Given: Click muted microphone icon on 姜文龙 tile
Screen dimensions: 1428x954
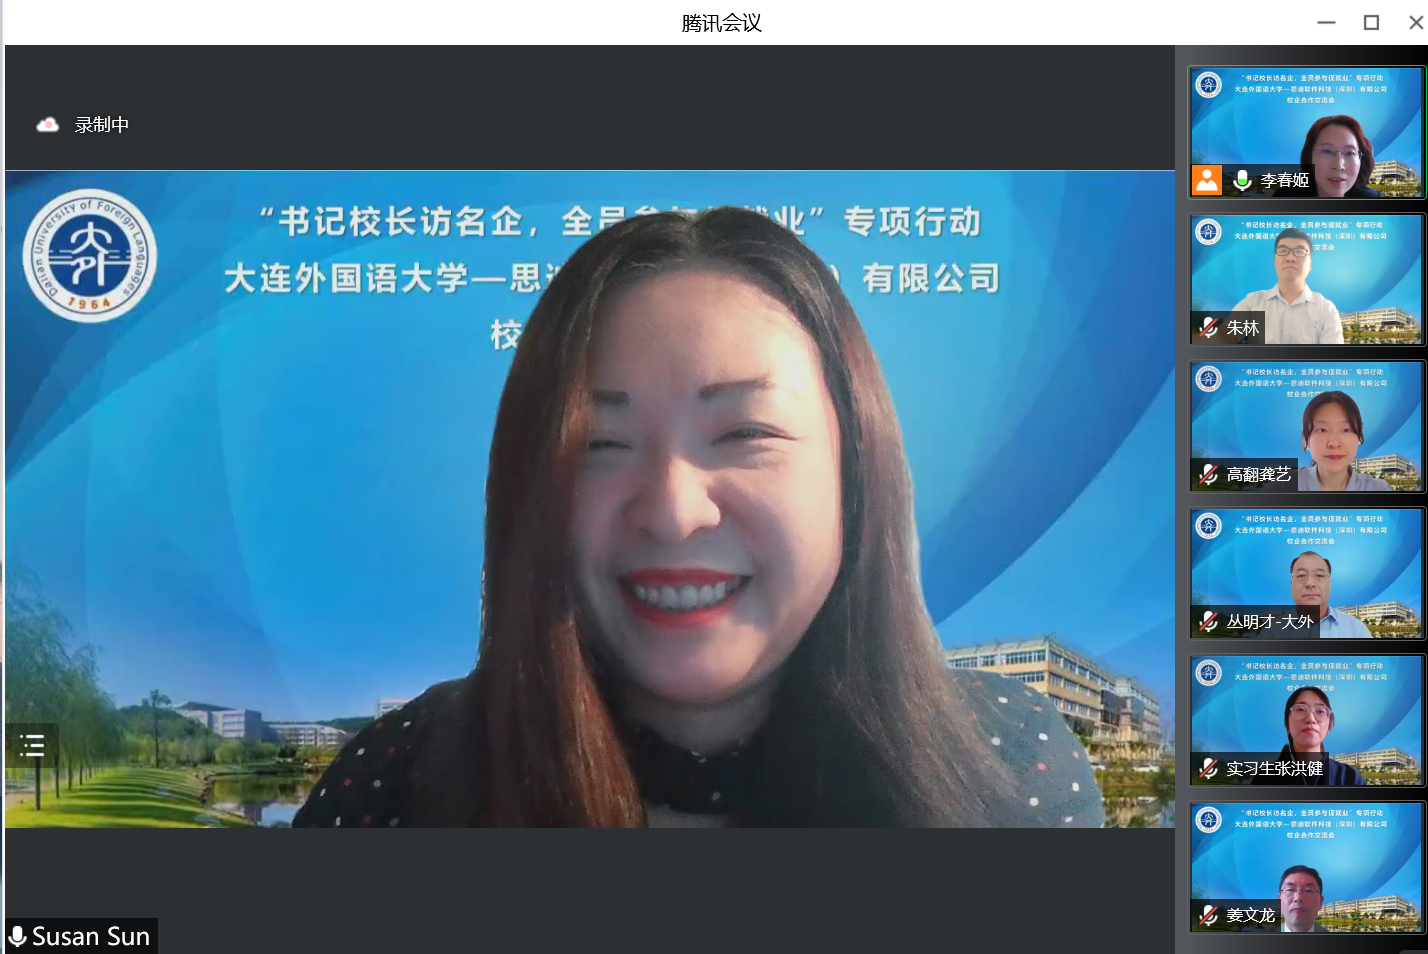Looking at the screenshot, I should click(1208, 915).
